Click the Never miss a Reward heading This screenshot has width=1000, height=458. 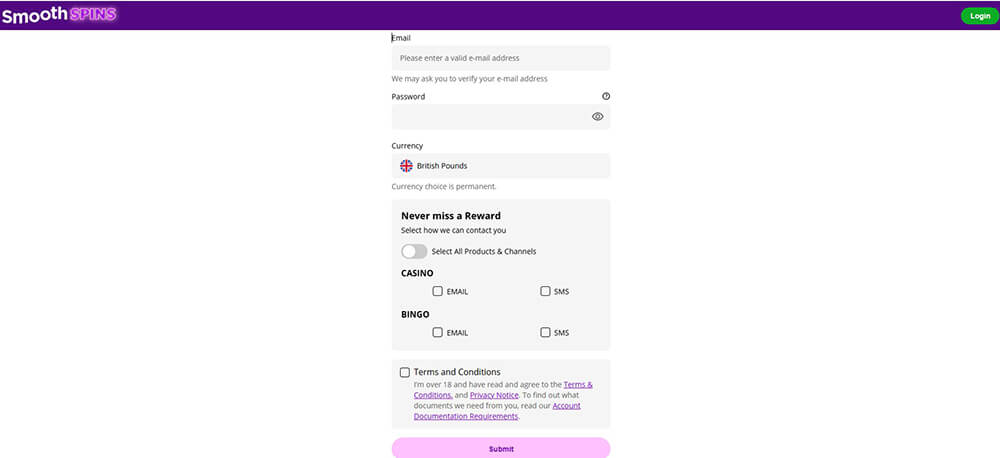click(x=451, y=216)
